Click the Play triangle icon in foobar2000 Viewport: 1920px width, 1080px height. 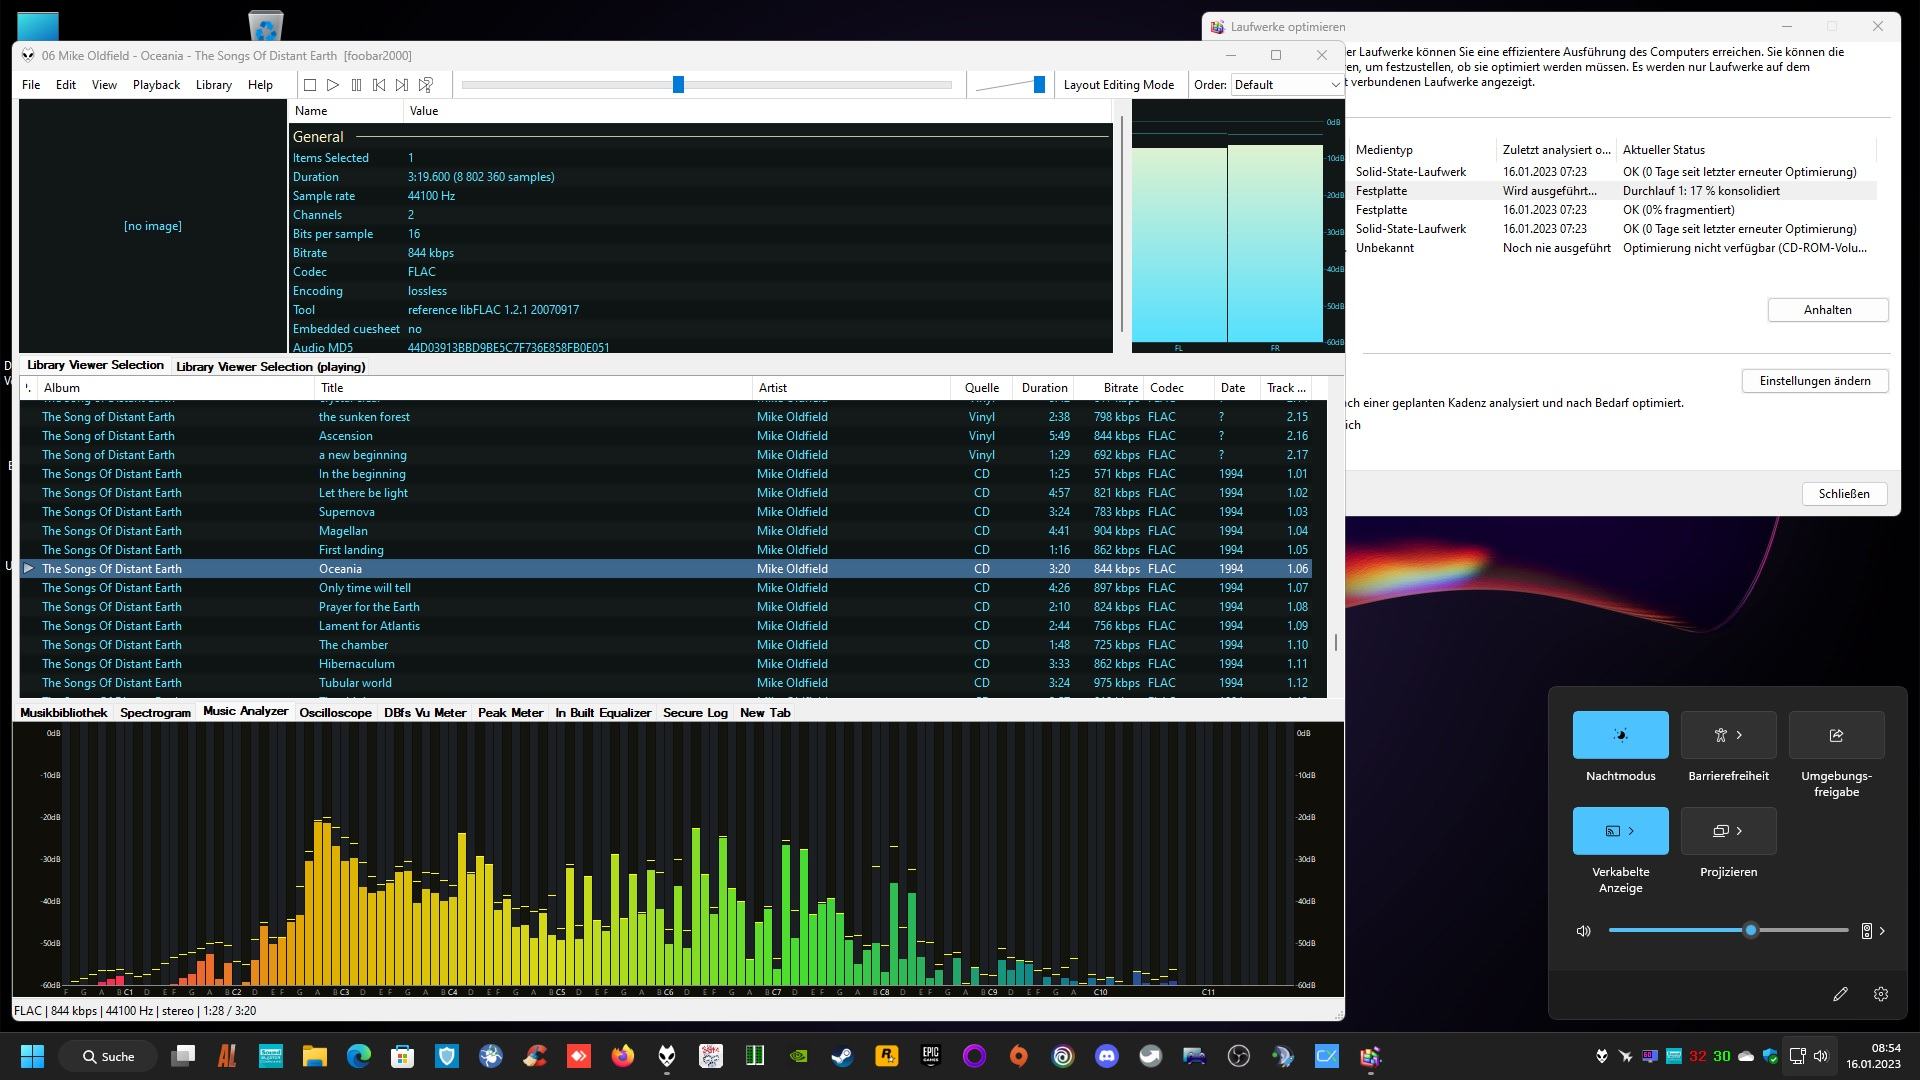(x=333, y=85)
